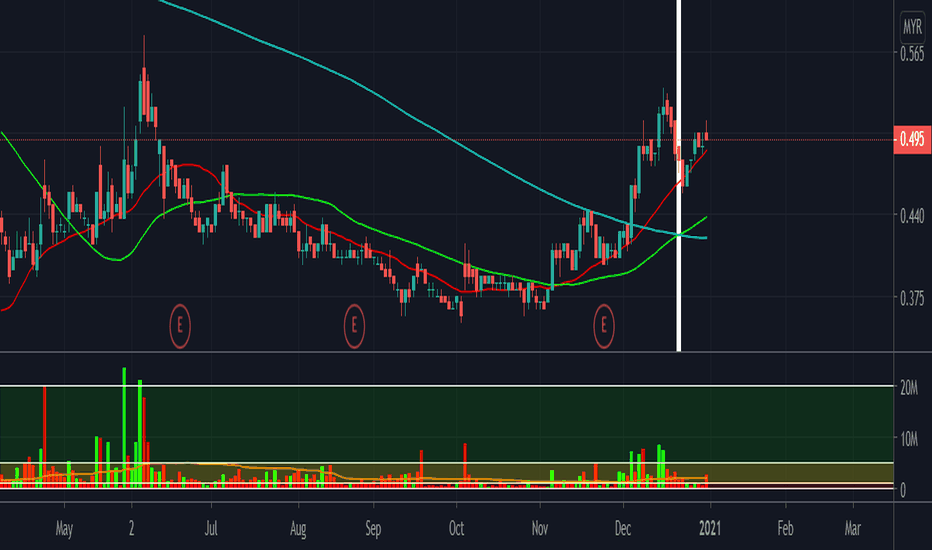Click the 0.565 price axis label
This screenshot has height=550, width=932.
coord(912,54)
